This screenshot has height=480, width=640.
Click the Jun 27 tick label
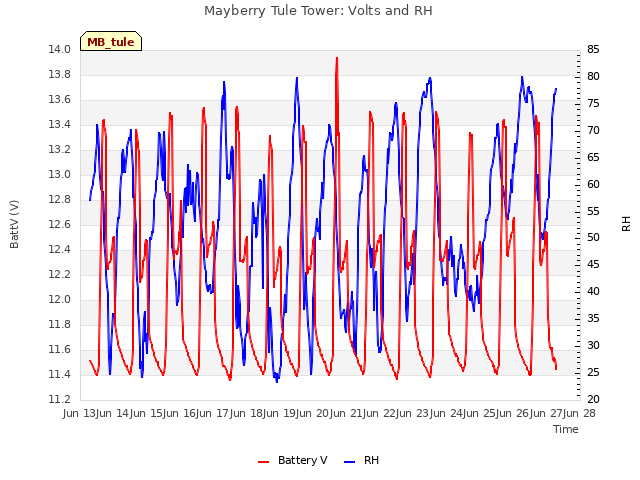[547, 413]
